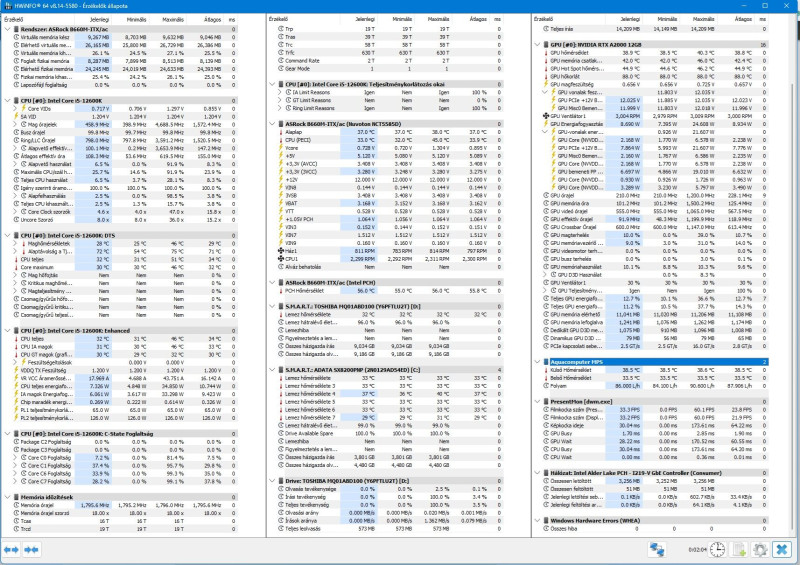Click clock icon of Uncore Szorzó
Screen dimensions: 800x565
pos(16,219)
